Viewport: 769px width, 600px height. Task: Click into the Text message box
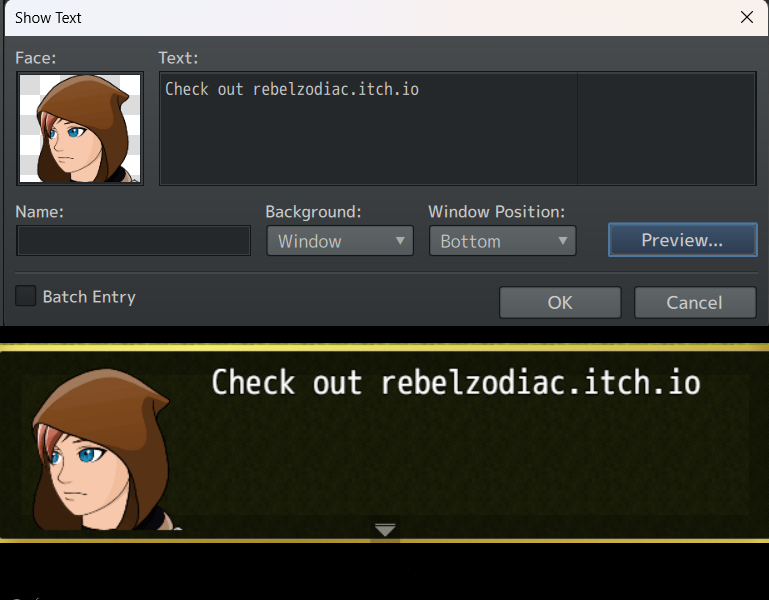tap(457, 129)
